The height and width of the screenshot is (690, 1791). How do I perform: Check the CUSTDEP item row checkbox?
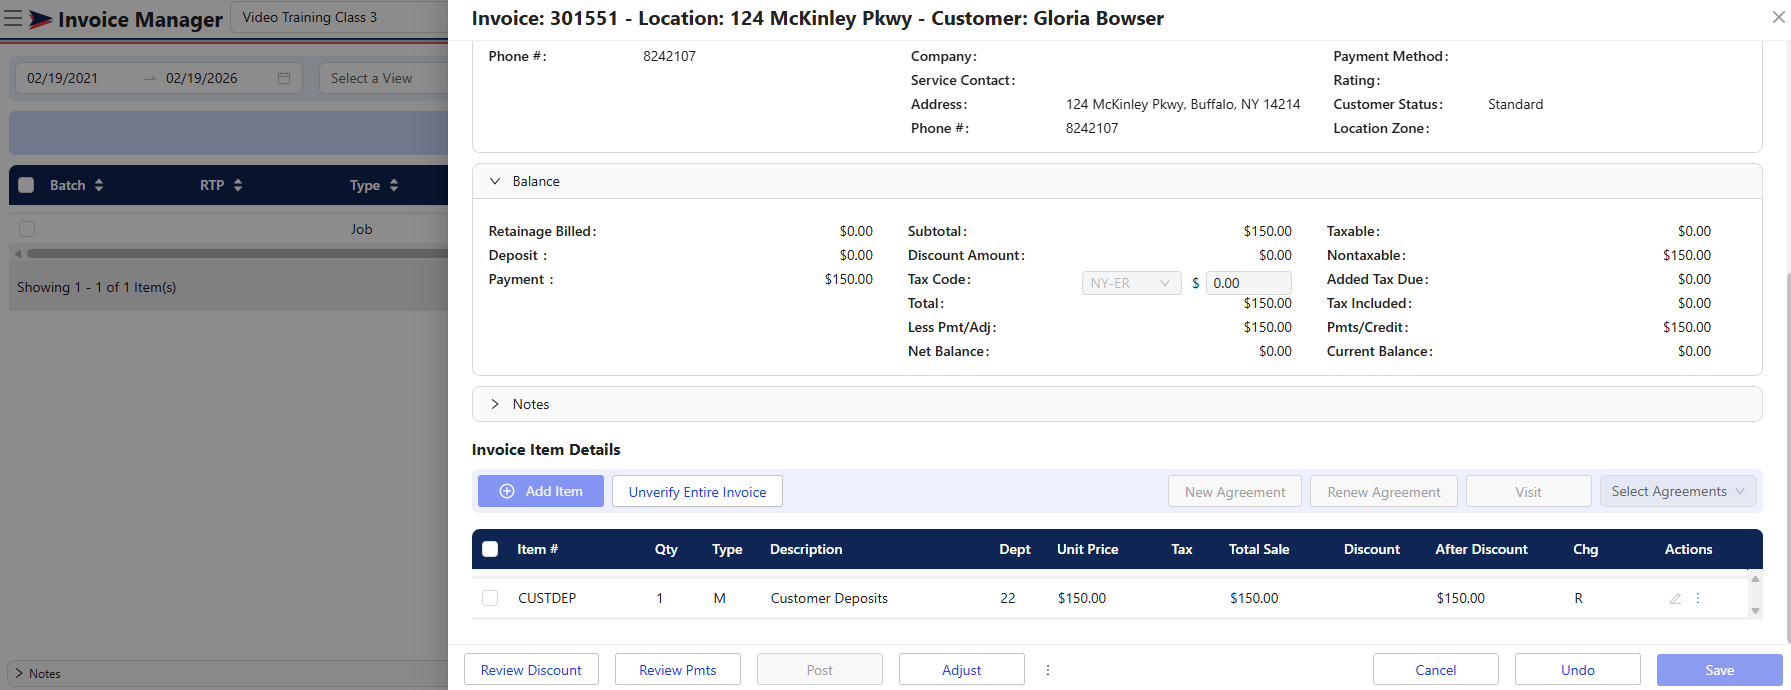(490, 598)
